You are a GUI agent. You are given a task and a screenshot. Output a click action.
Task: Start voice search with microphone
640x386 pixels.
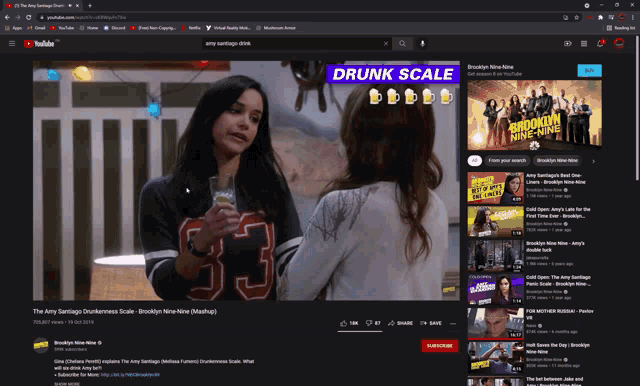[x=422, y=43]
